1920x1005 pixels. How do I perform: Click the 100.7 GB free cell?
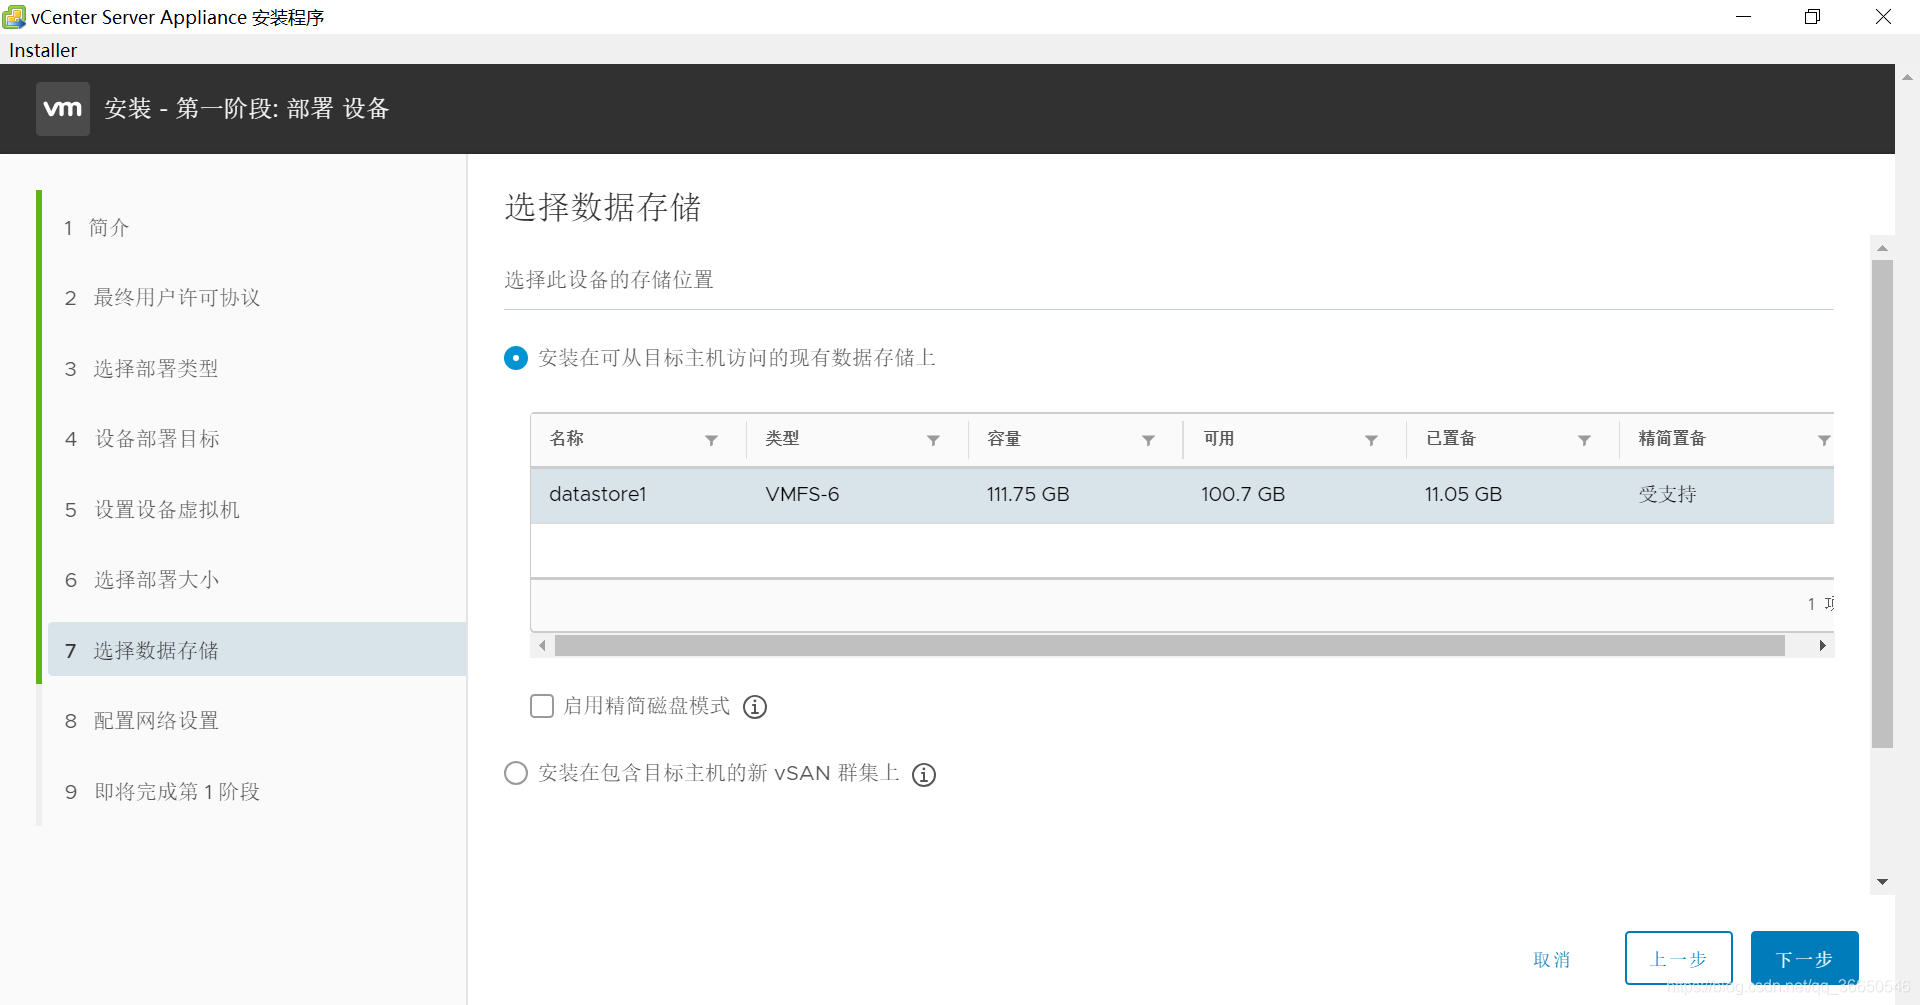pos(1243,494)
